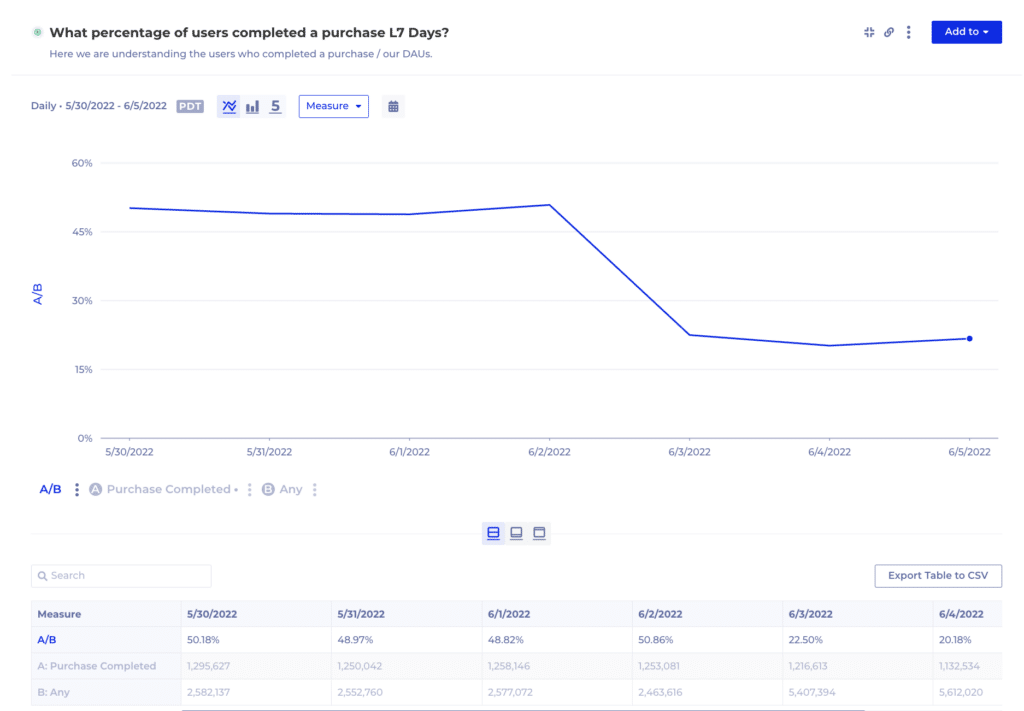Open the Add to dropdown button

[966, 31]
